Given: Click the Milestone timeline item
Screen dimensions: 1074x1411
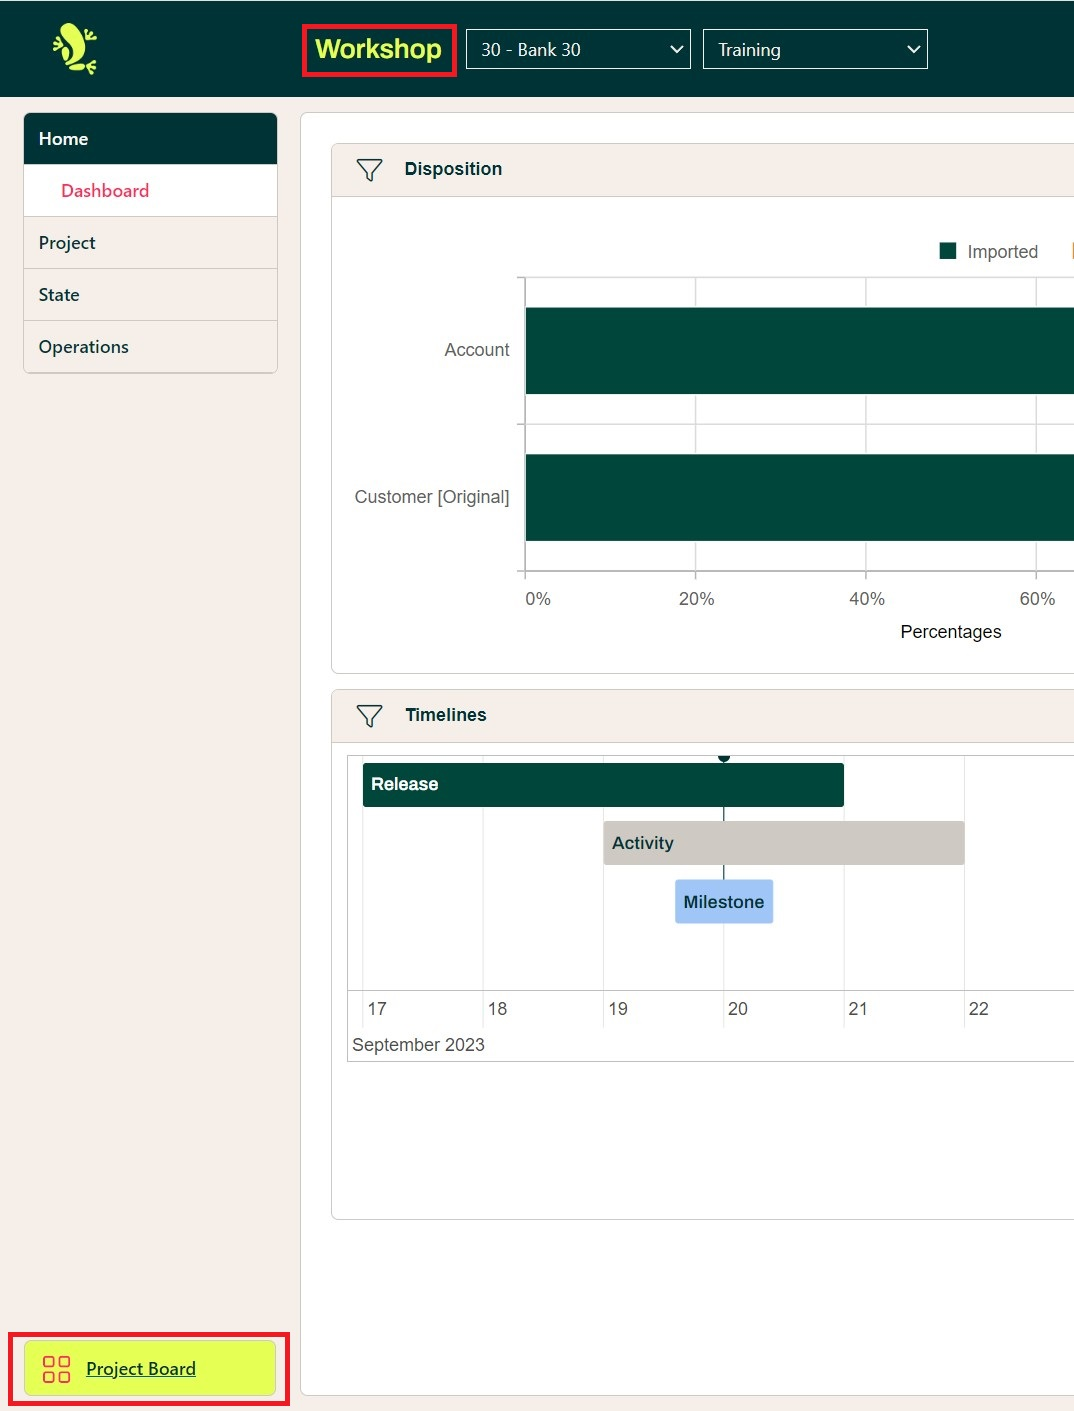Looking at the screenshot, I should 723,902.
